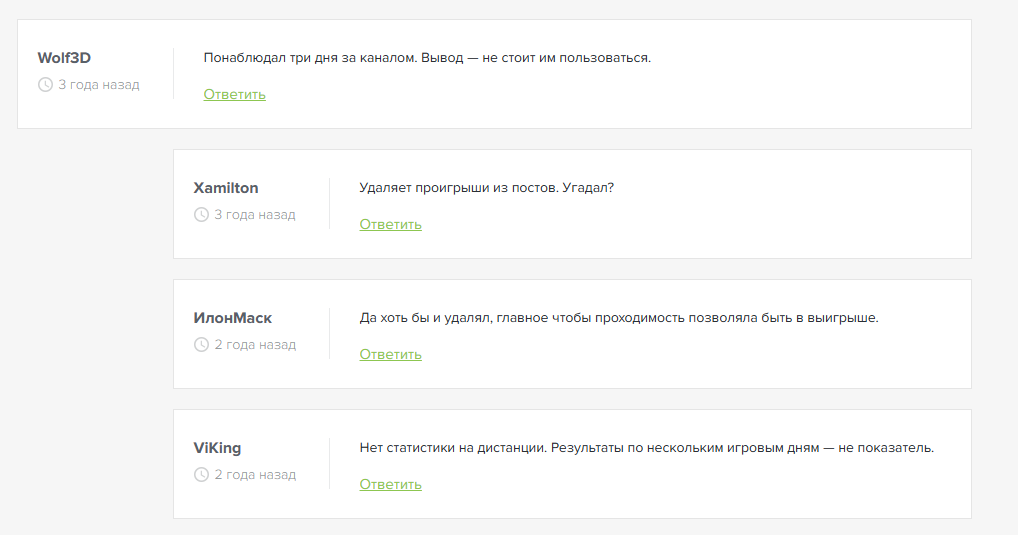The height and width of the screenshot is (535, 1018).
Task: Click ИлонМаск's '2 года назад' timestamp
Action: click(x=254, y=345)
